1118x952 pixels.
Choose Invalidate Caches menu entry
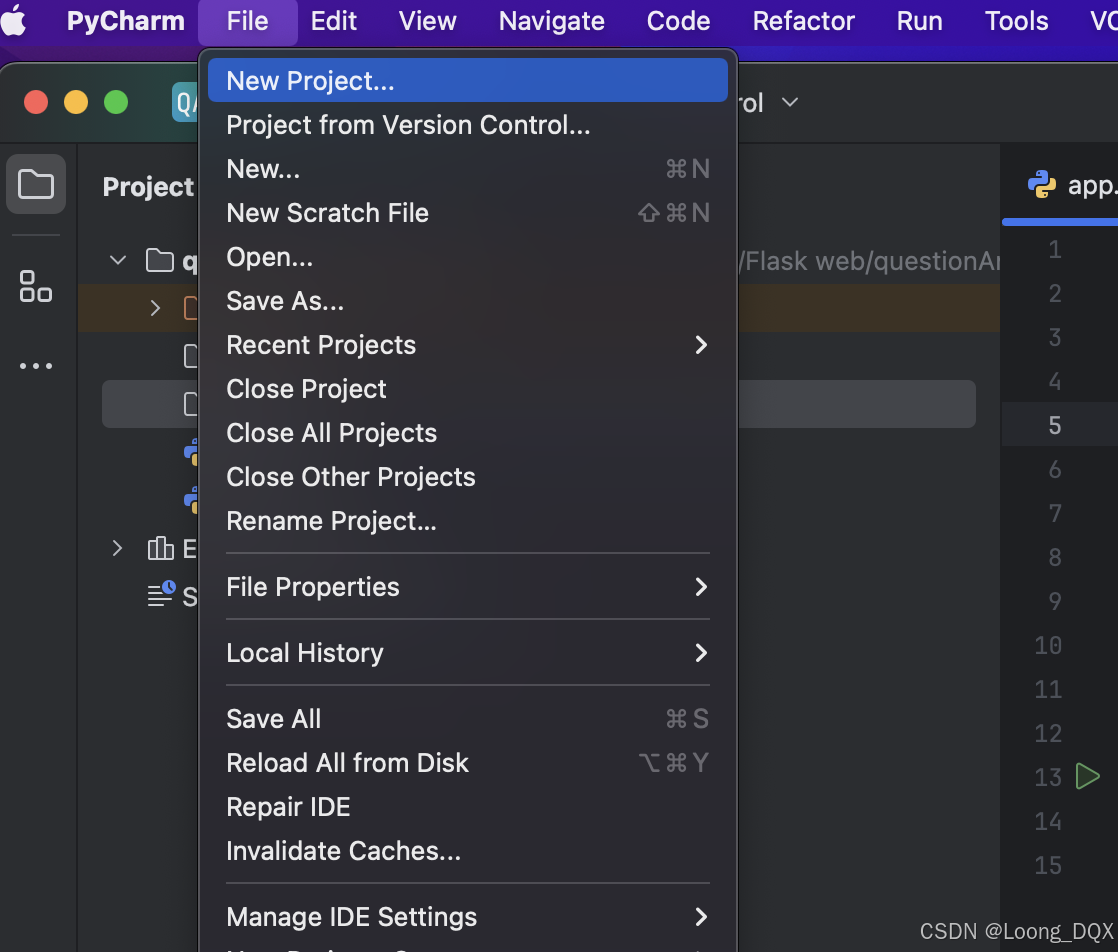click(343, 851)
